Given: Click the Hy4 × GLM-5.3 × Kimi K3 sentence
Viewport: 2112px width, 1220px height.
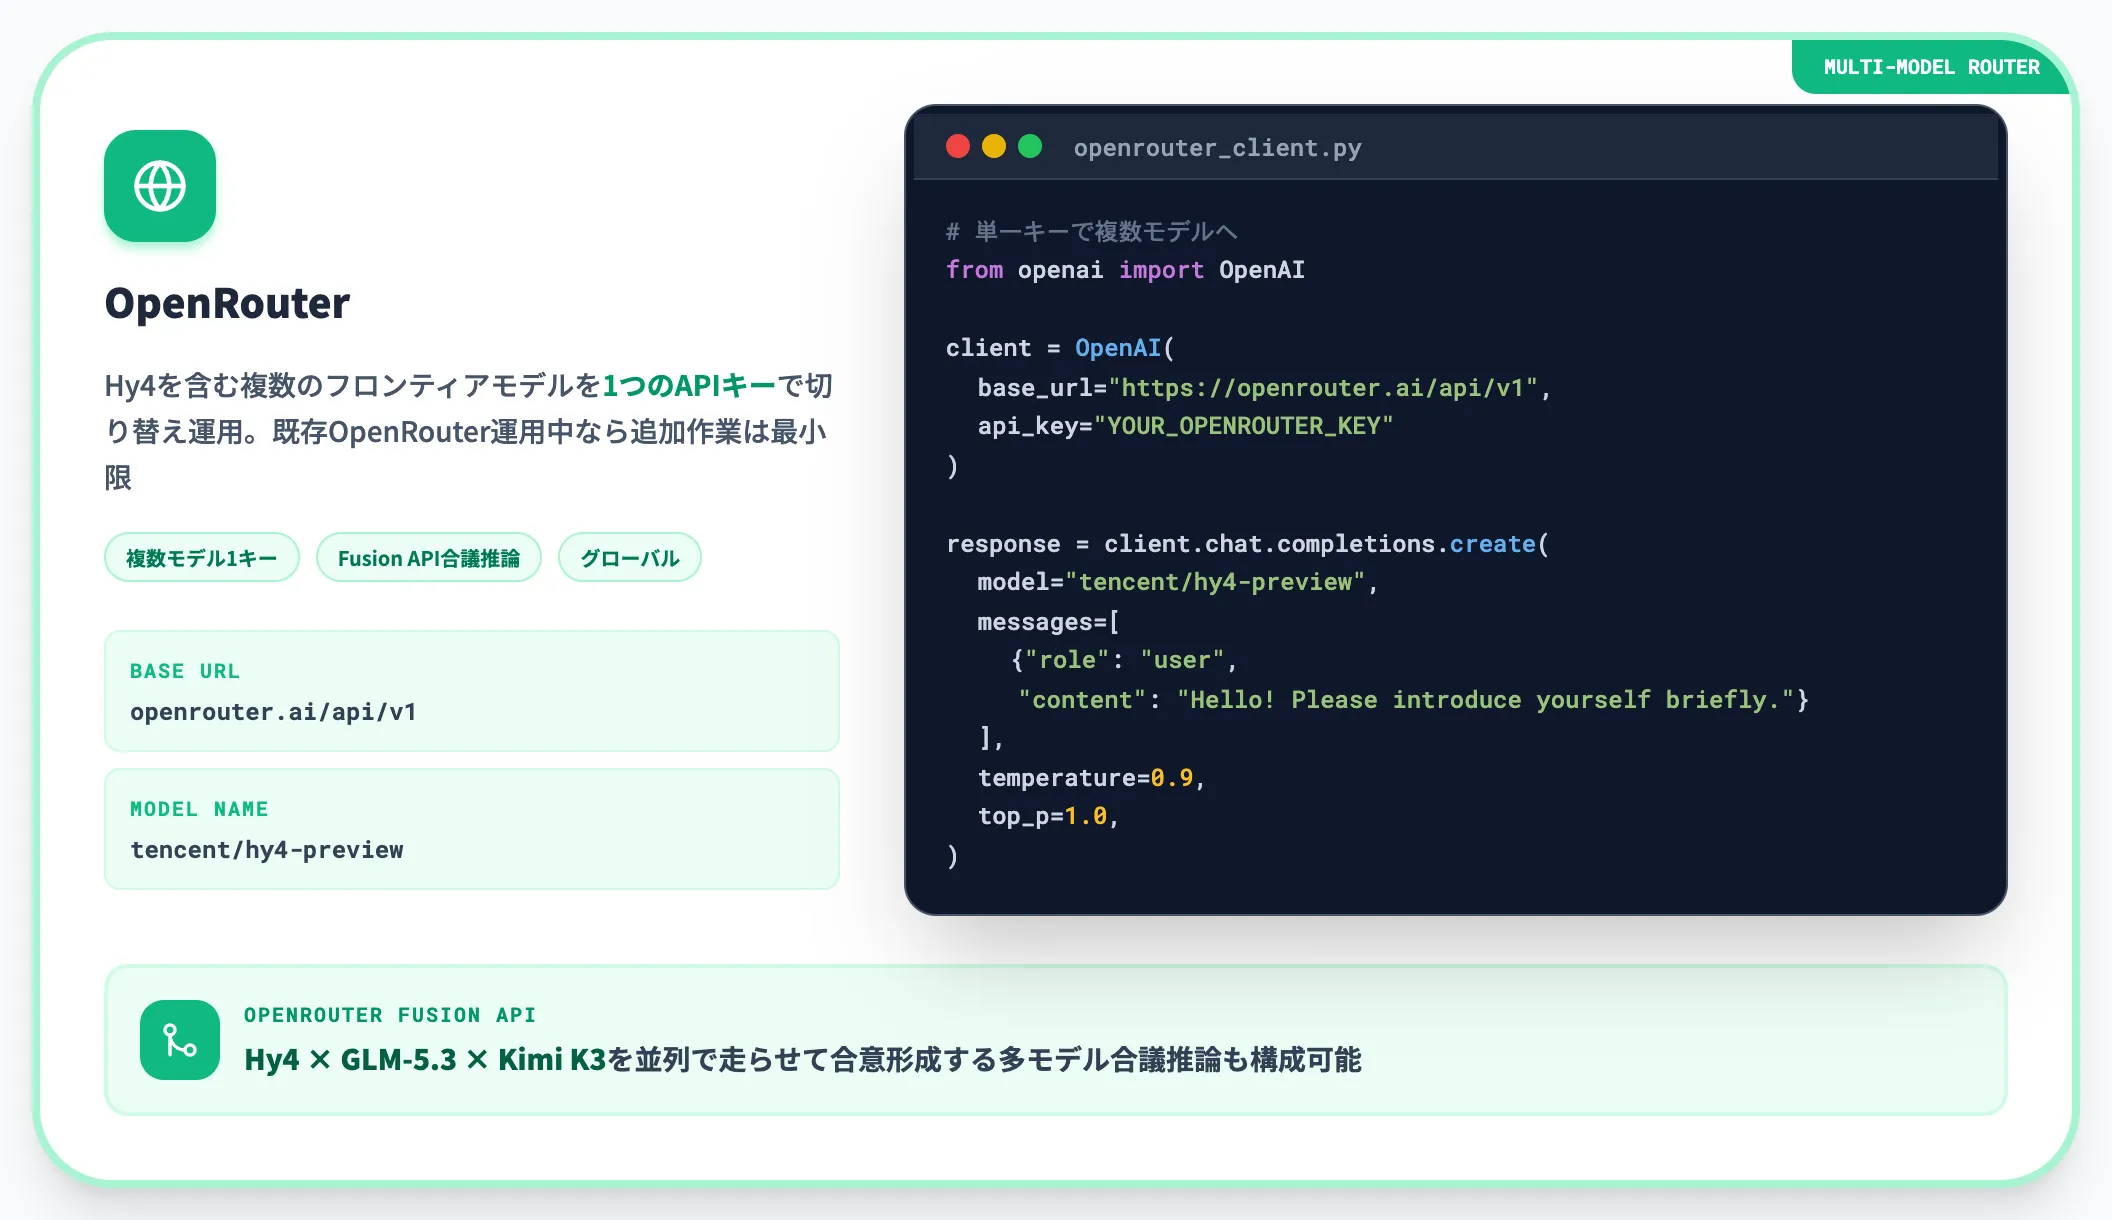Looking at the screenshot, I should (803, 1060).
